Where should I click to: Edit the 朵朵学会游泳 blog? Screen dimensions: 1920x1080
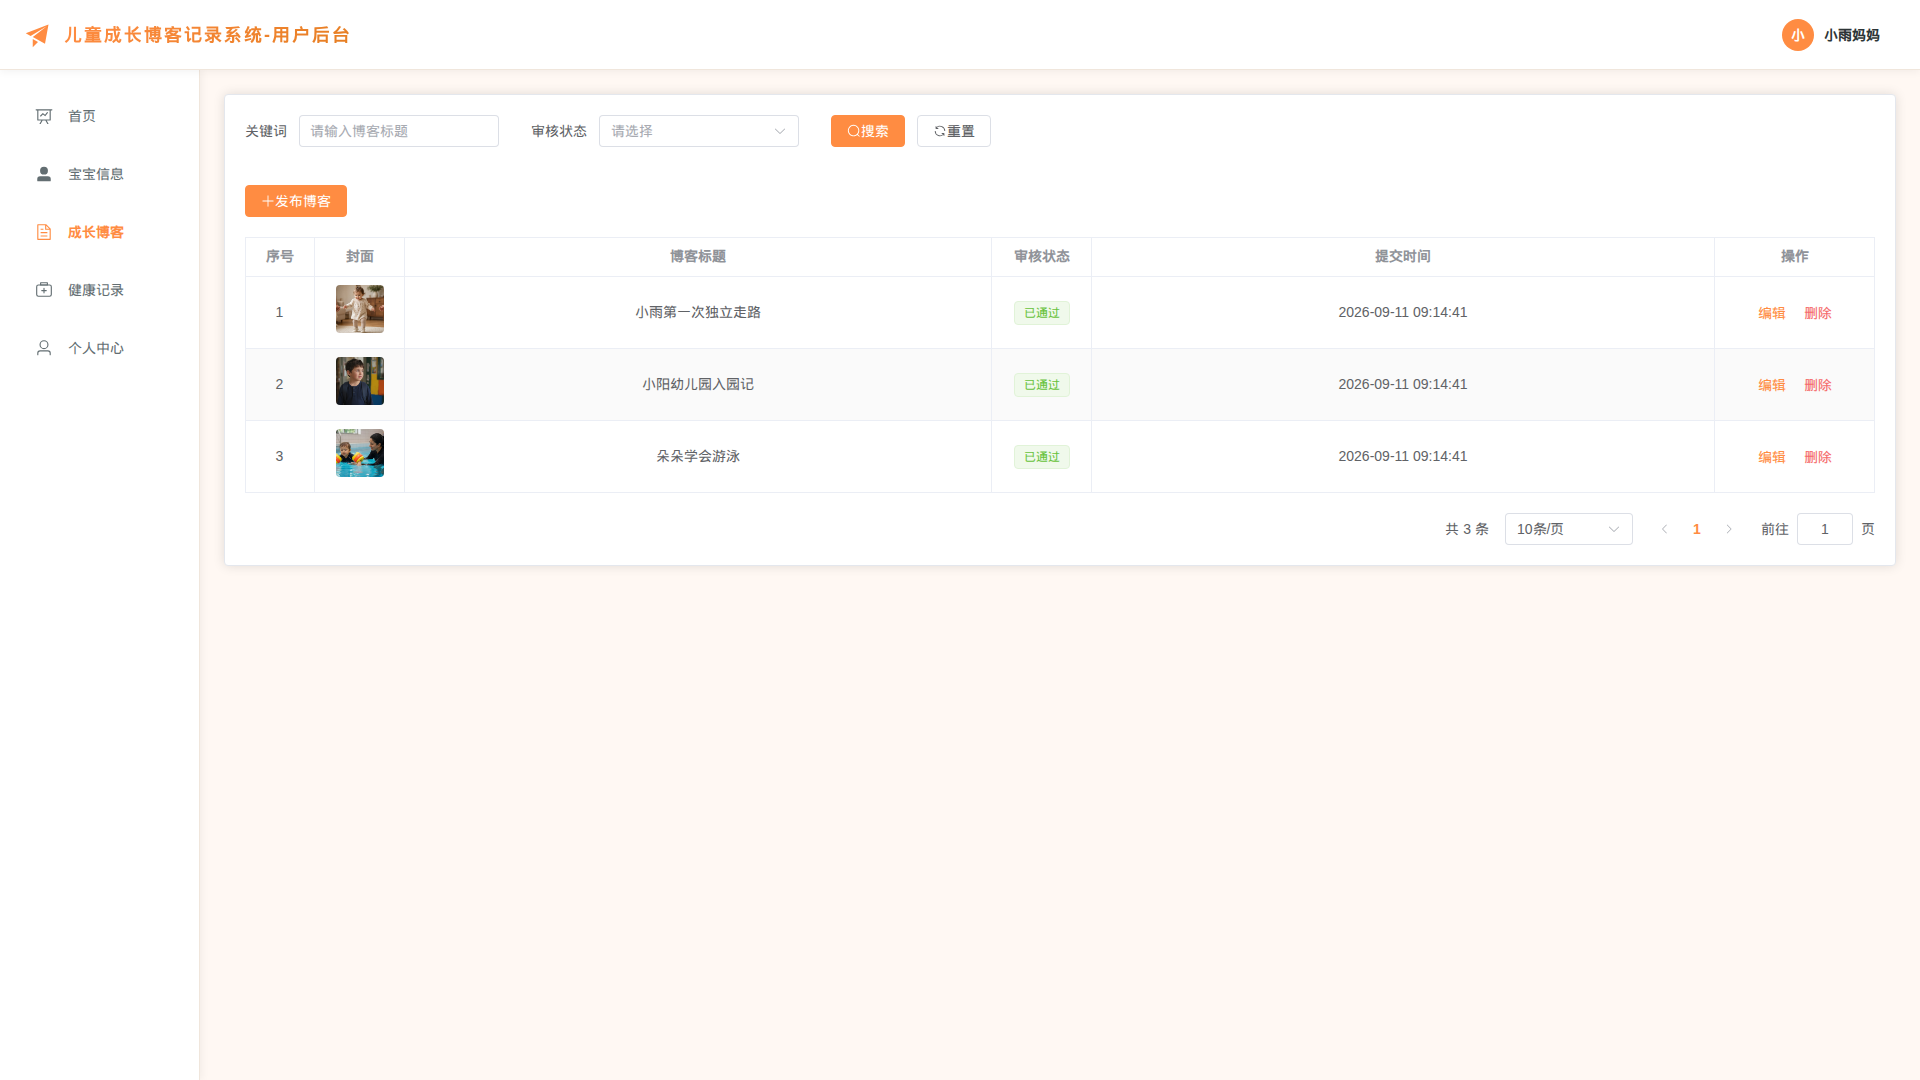tap(1771, 457)
